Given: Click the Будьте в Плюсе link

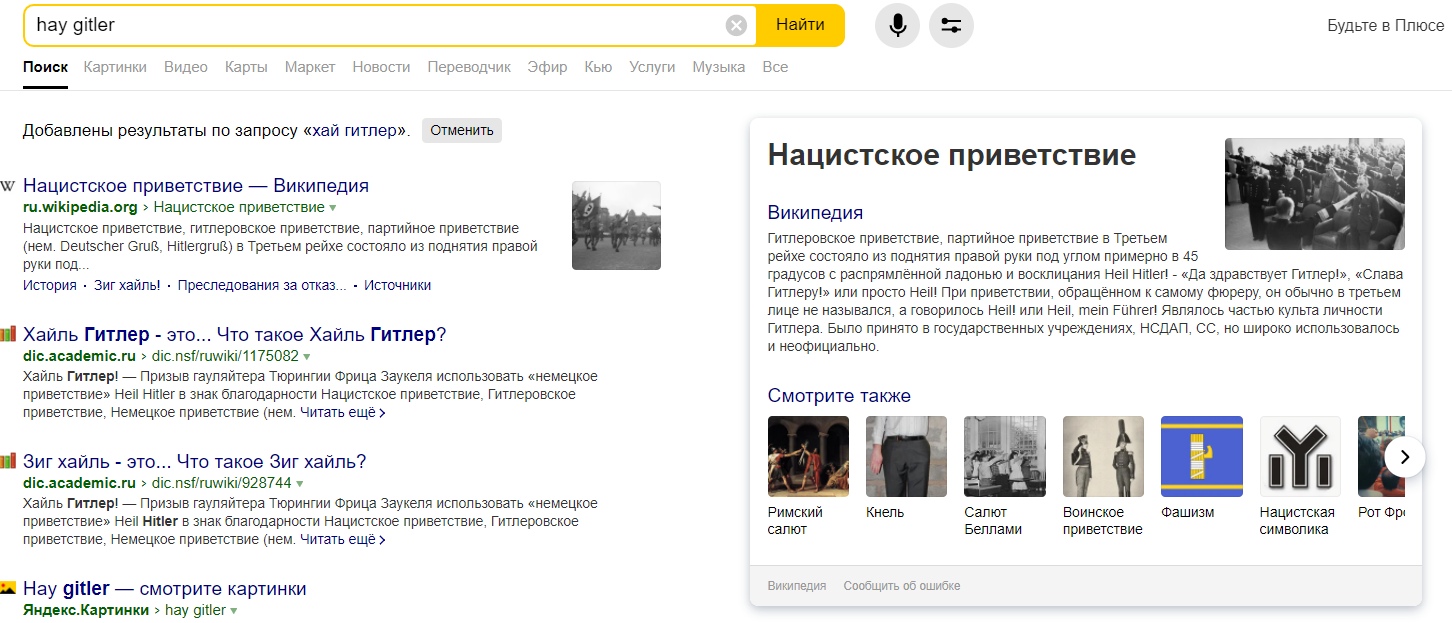Looking at the screenshot, I should (1385, 25).
